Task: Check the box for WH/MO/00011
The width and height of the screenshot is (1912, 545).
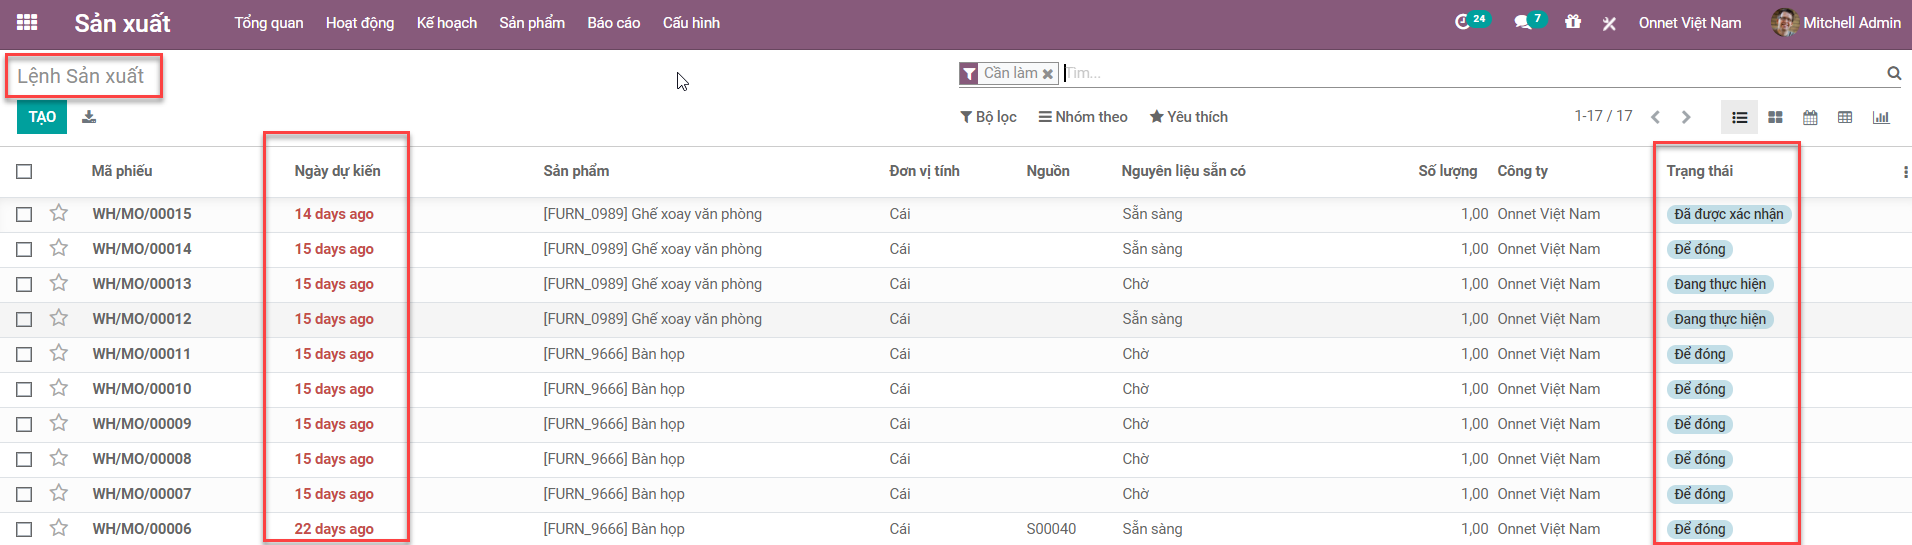Action: tap(24, 354)
